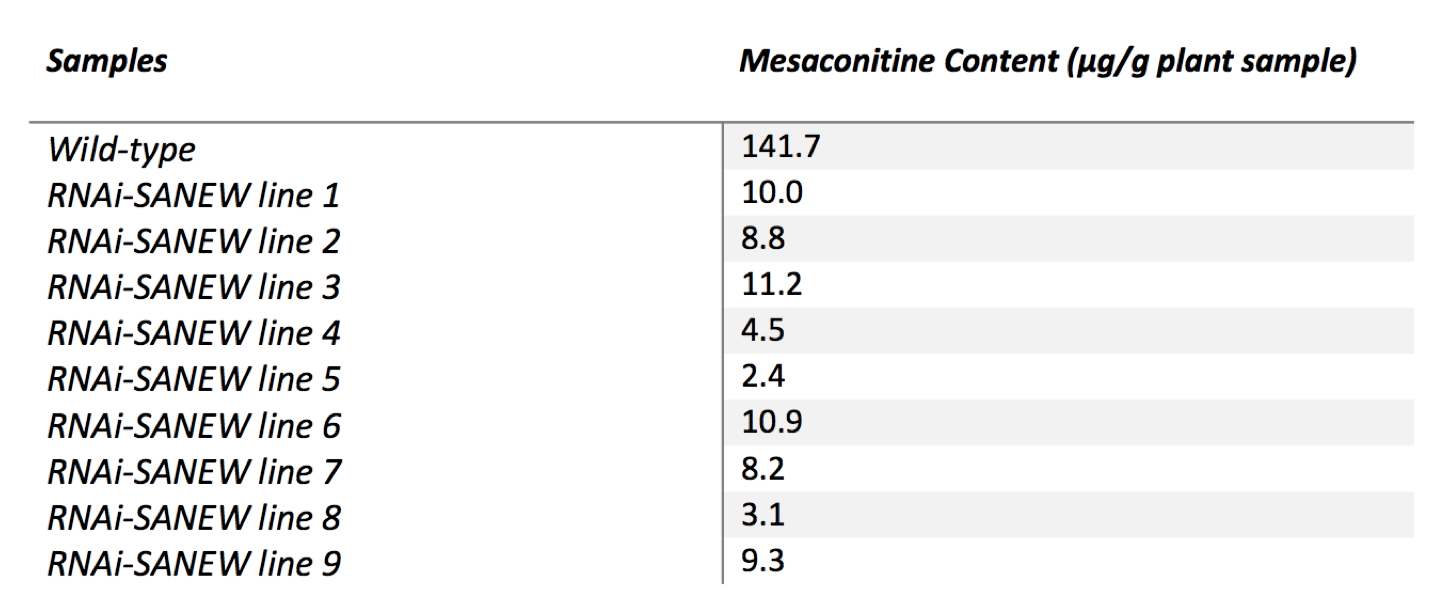
Task: Select RNAi-SANEW line 5 label
Action: pyautogui.click(x=193, y=380)
